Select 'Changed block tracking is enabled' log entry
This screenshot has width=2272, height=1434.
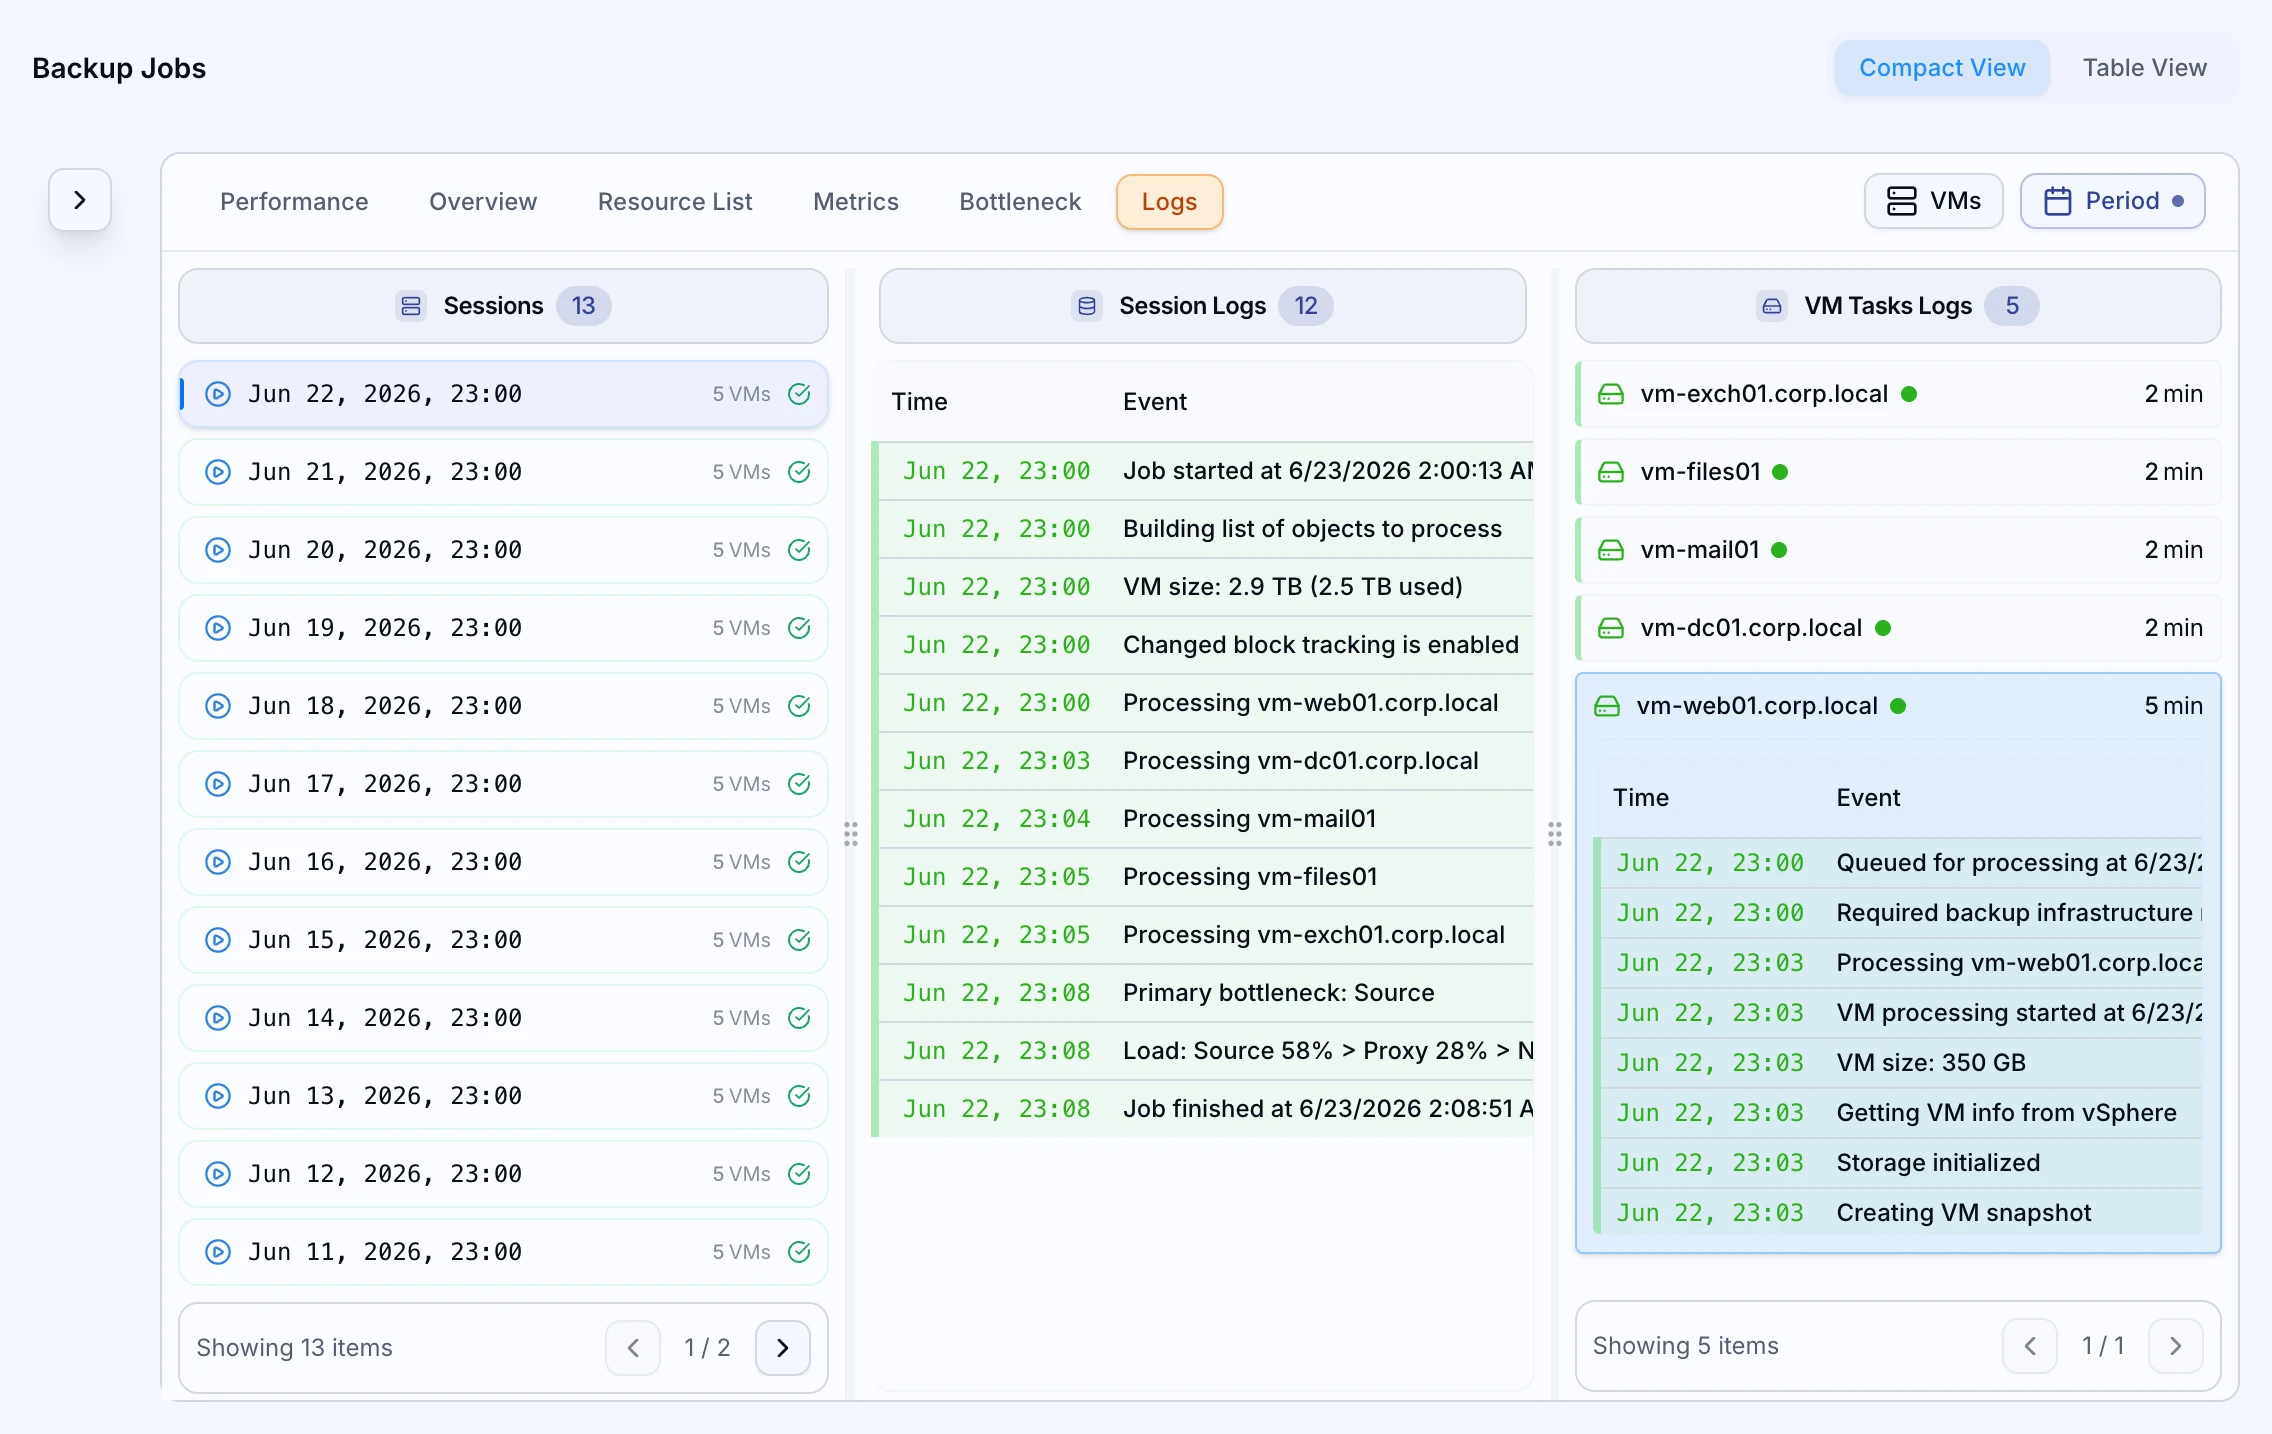pos(1203,645)
